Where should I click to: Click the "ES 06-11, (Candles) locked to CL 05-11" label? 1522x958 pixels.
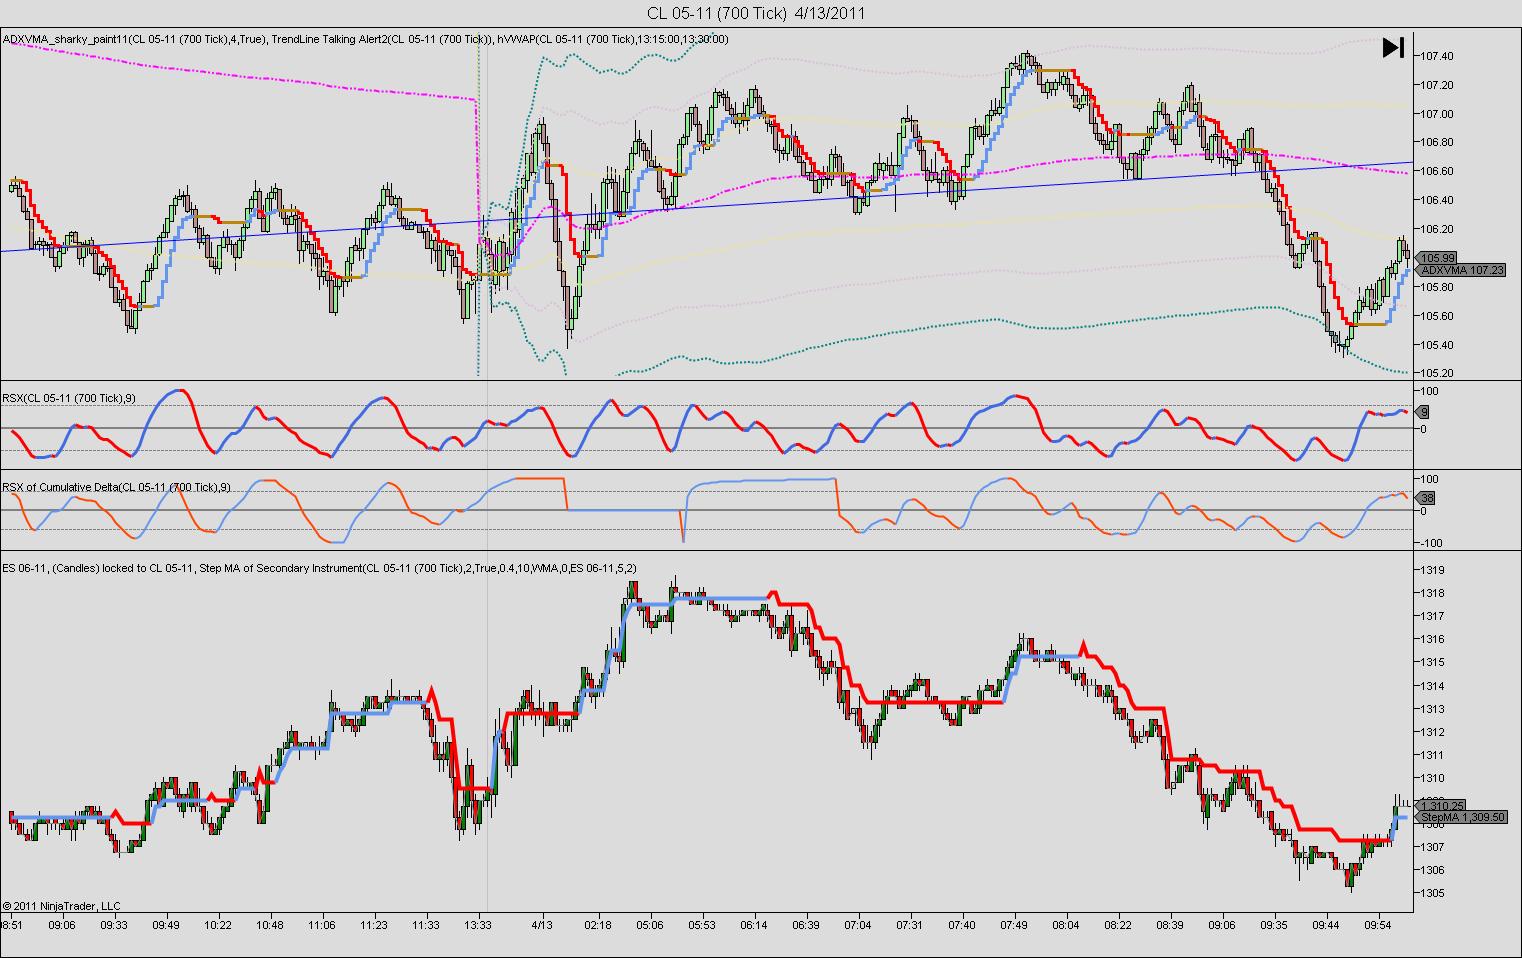click(98, 568)
